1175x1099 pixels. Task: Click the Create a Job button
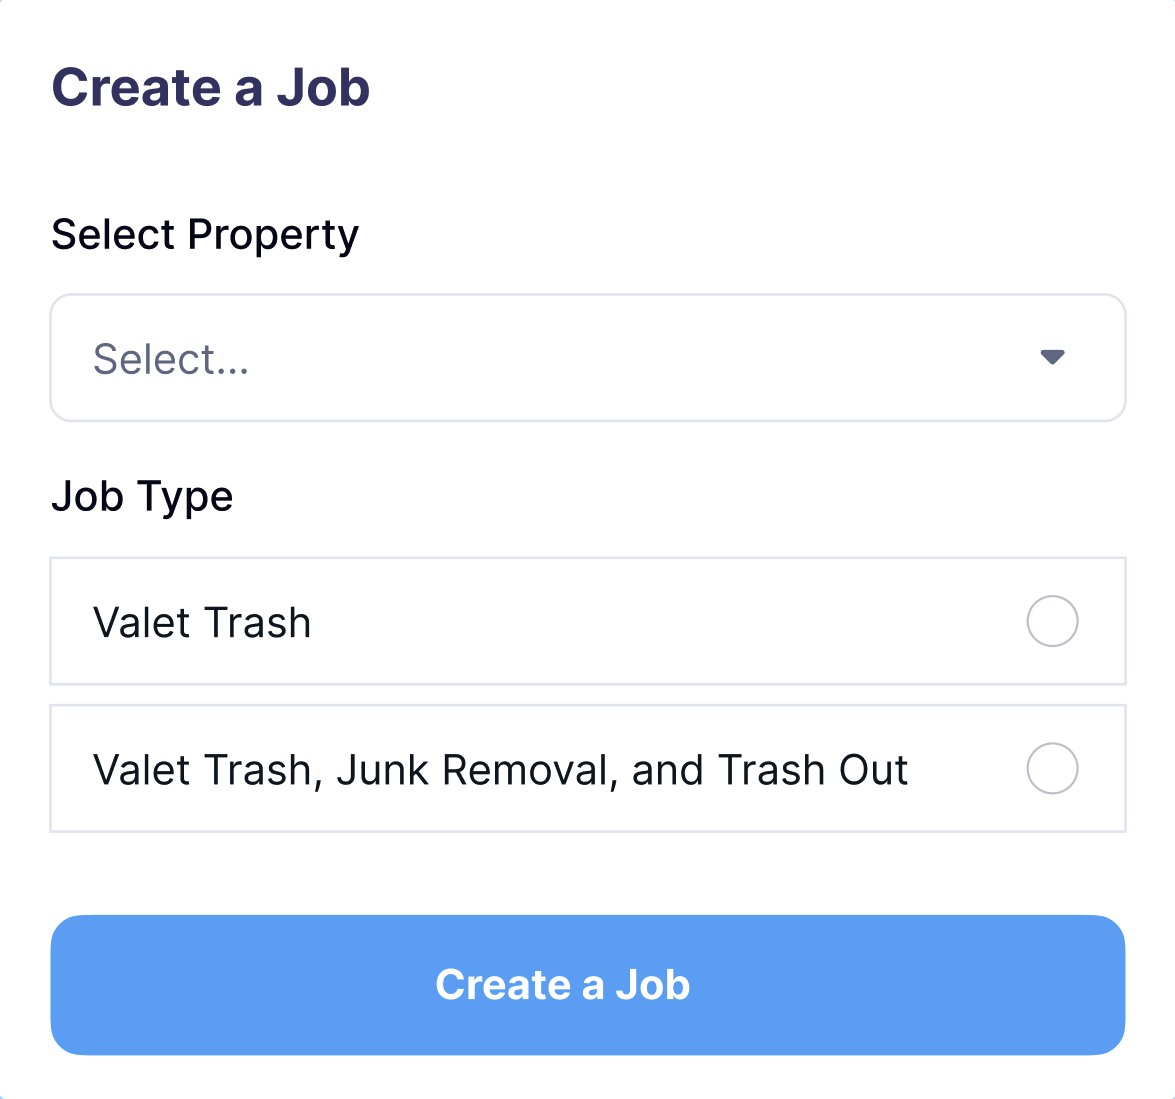[x=587, y=985]
